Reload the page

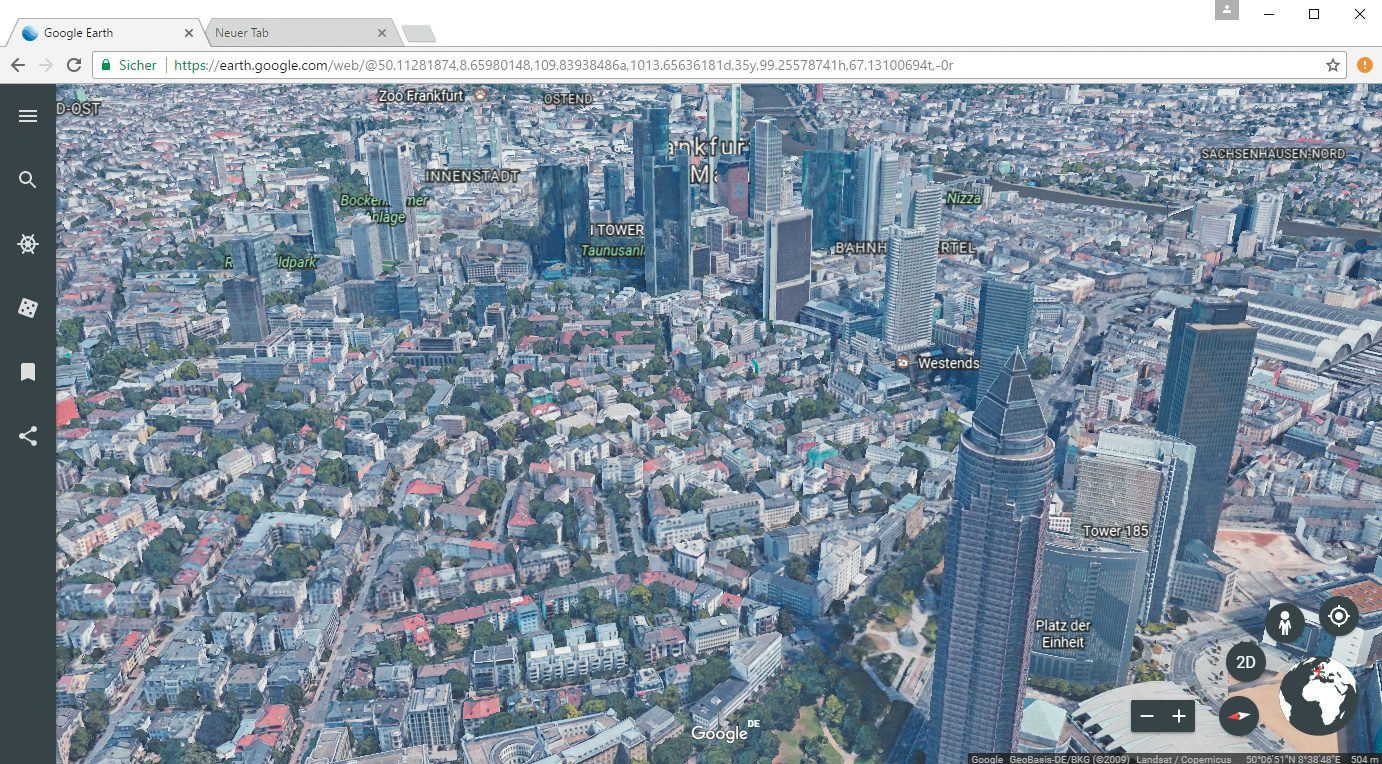73,65
